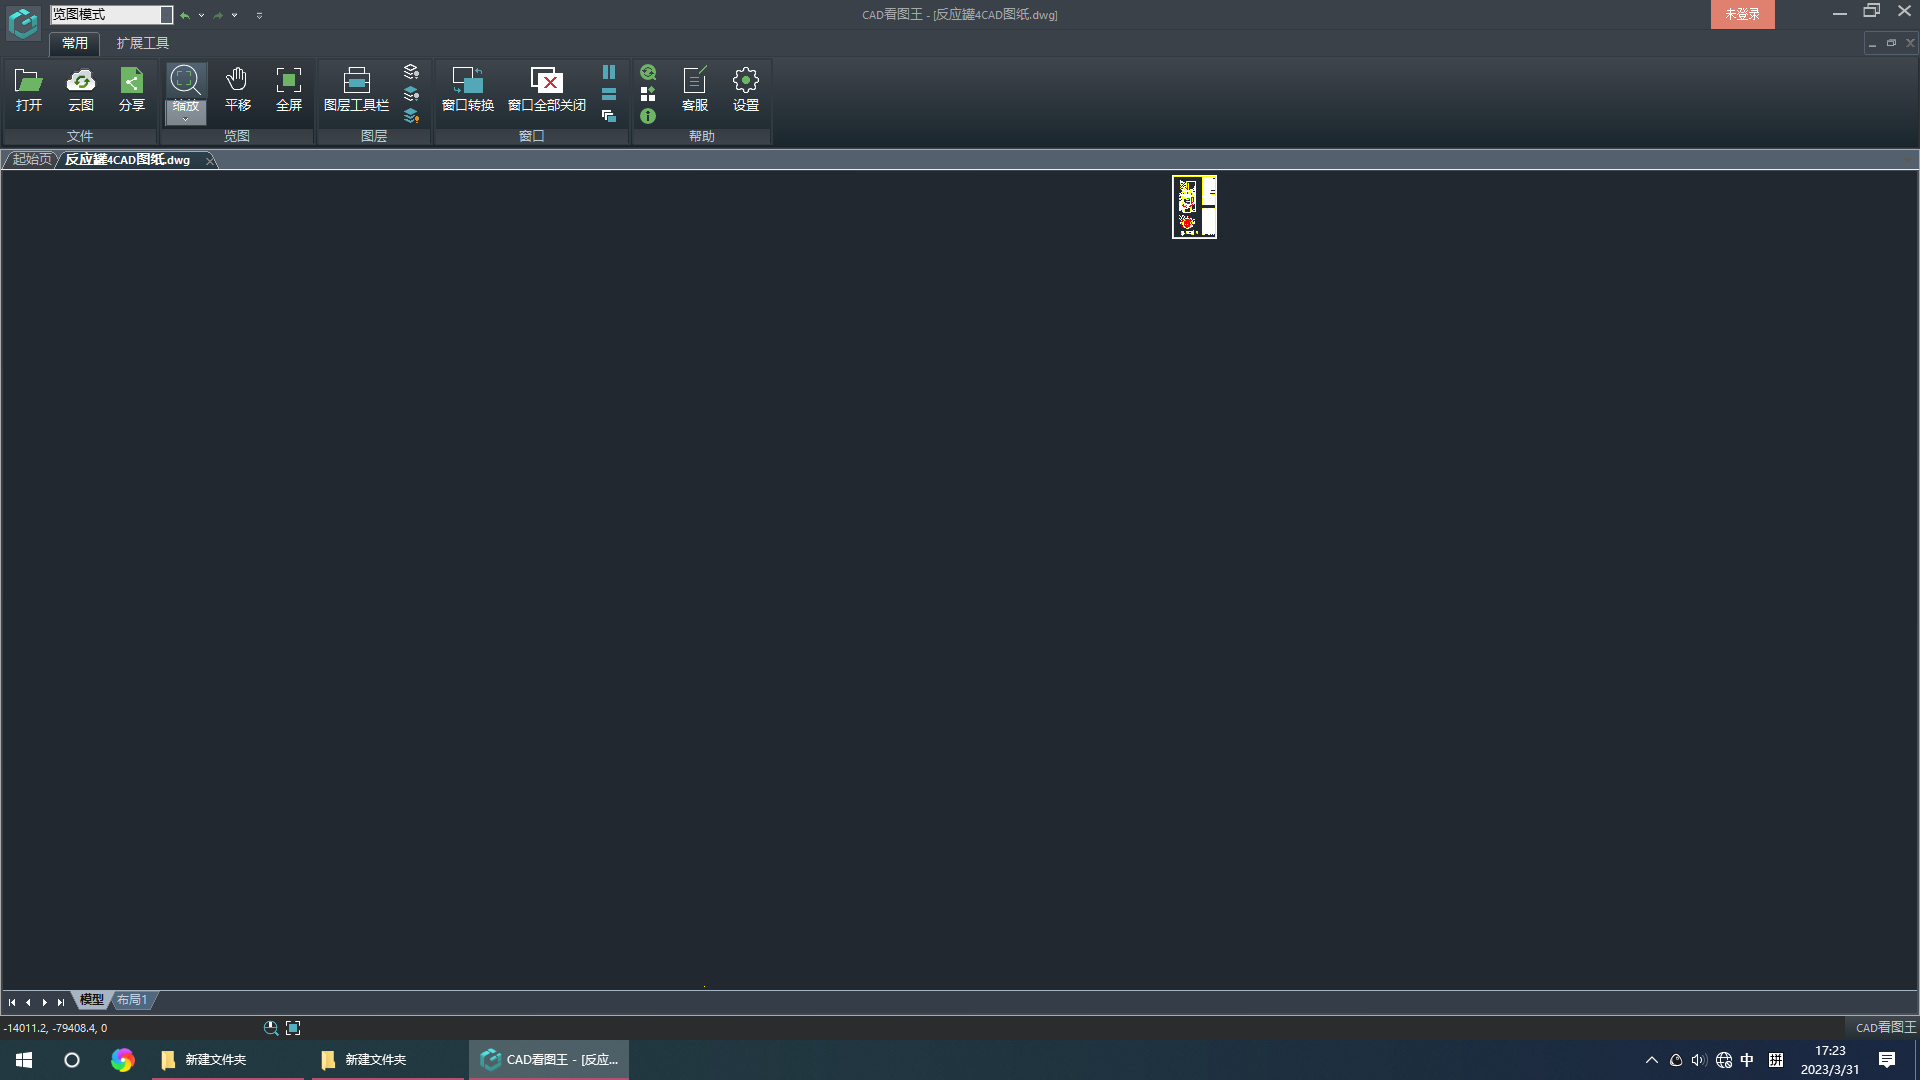
Task: Click the 未登录 login button
Action: [1742, 14]
